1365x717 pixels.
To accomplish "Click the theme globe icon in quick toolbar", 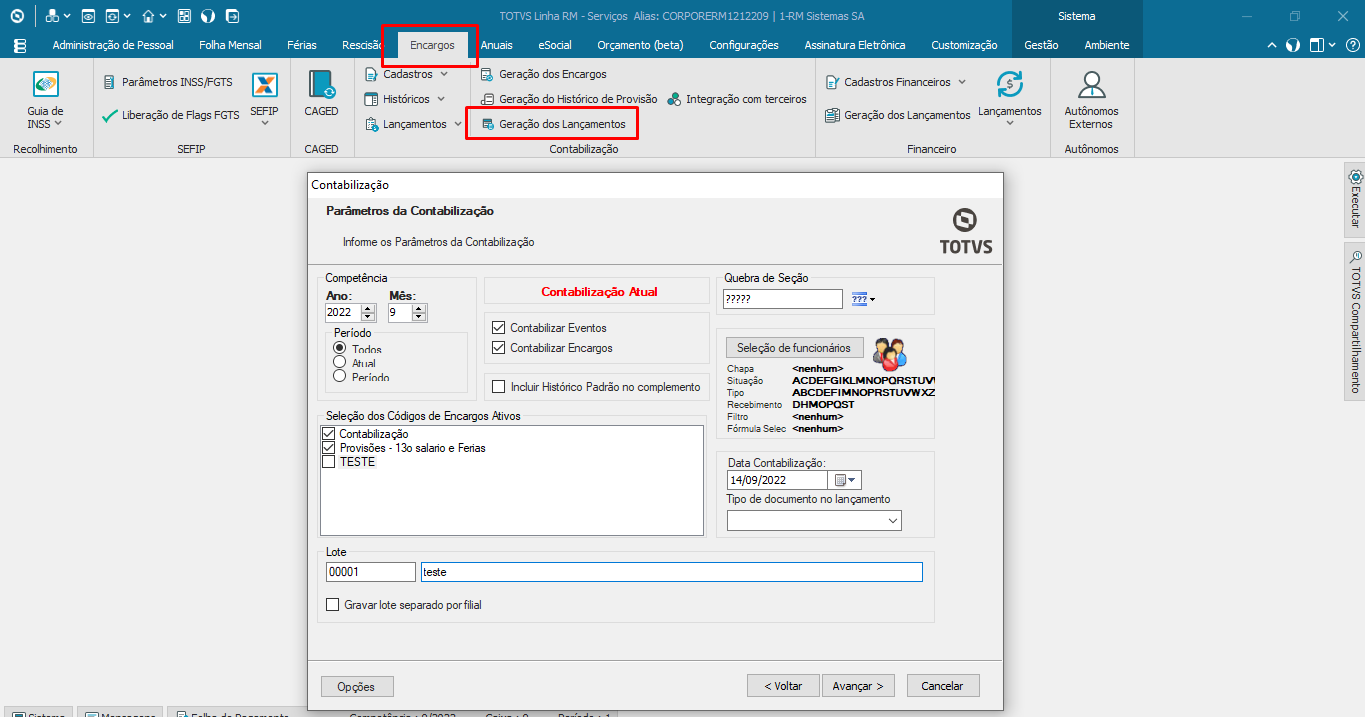I will pyautogui.click(x=208, y=16).
